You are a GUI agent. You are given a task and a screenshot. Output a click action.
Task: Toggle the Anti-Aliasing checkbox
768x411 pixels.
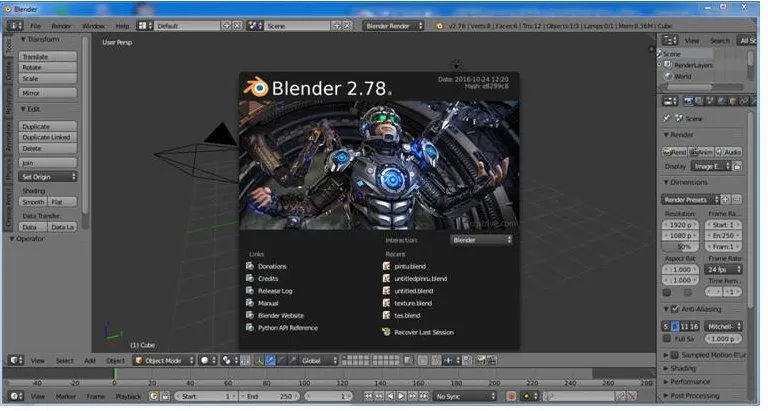[x=674, y=309]
